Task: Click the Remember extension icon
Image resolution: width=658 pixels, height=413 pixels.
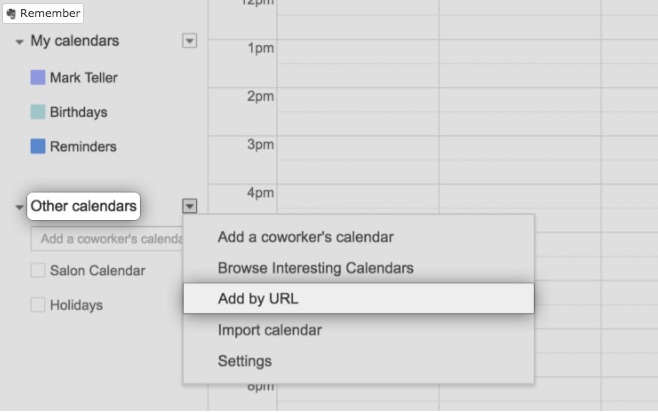Action: (11, 14)
